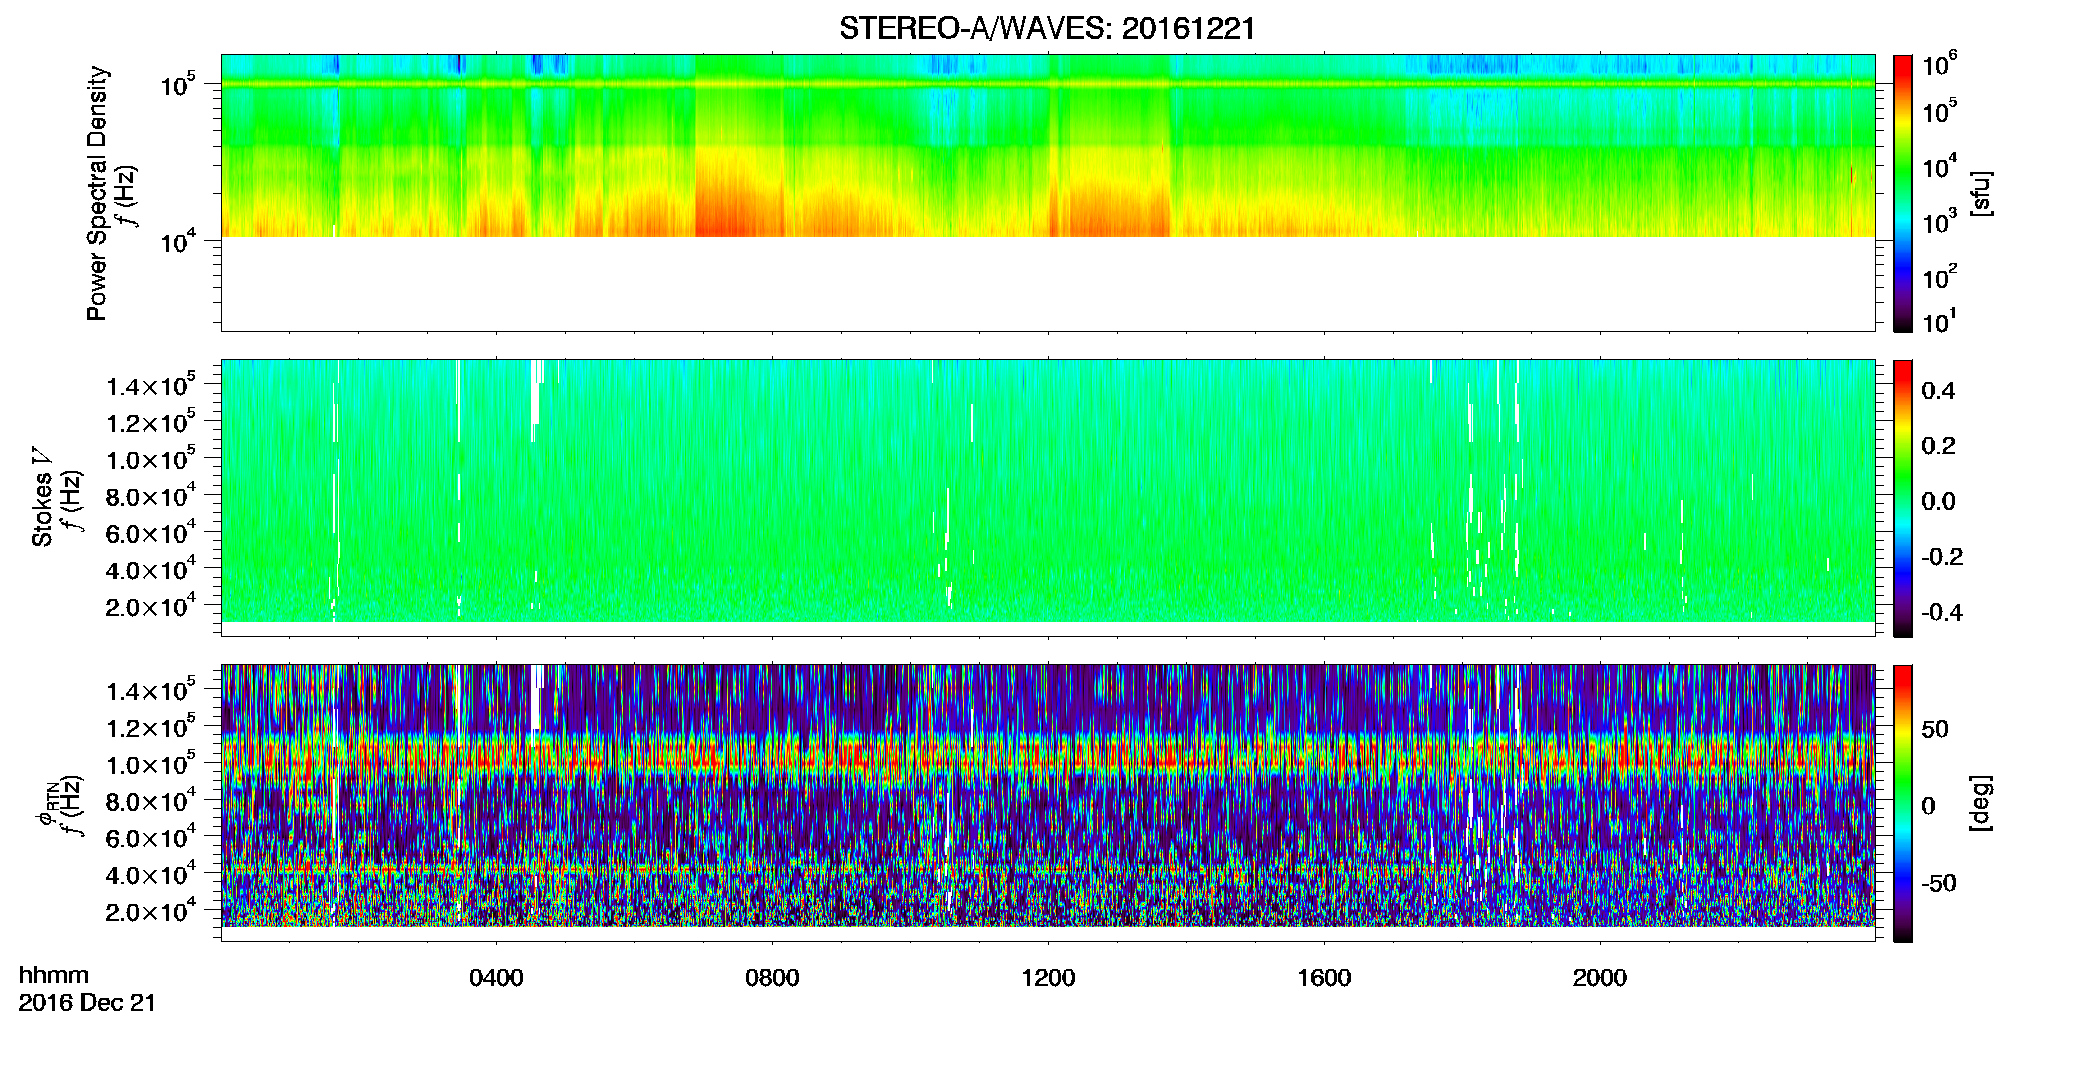Click the [sfu] colorbar unit label

(x=1980, y=193)
